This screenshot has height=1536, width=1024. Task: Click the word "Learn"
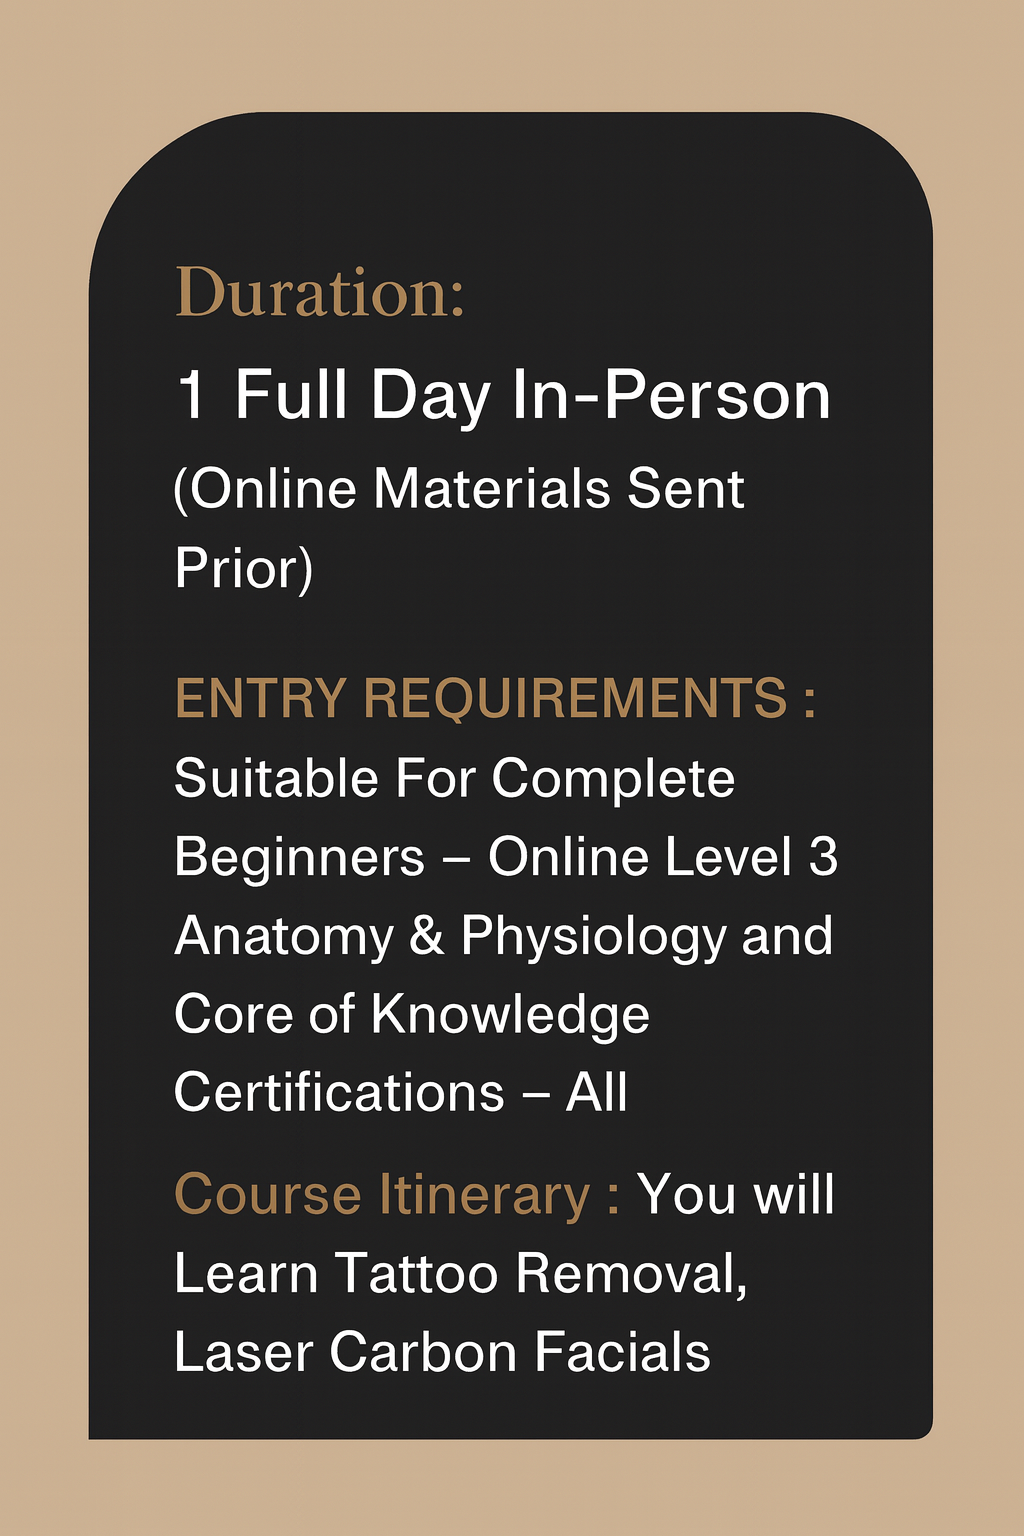(x=246, y=1273)
